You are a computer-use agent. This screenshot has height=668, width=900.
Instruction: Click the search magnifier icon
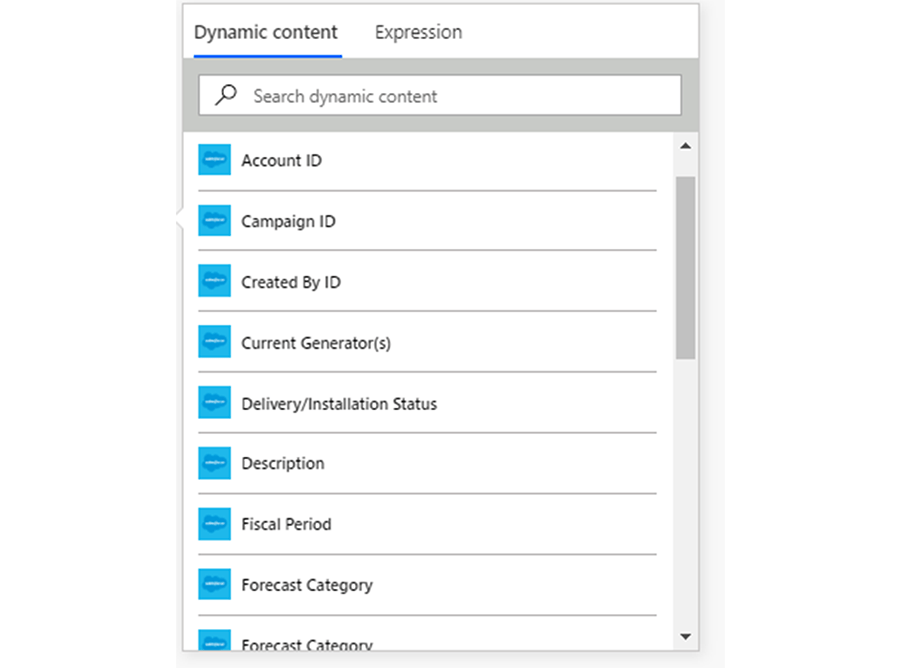coord(226,95)
